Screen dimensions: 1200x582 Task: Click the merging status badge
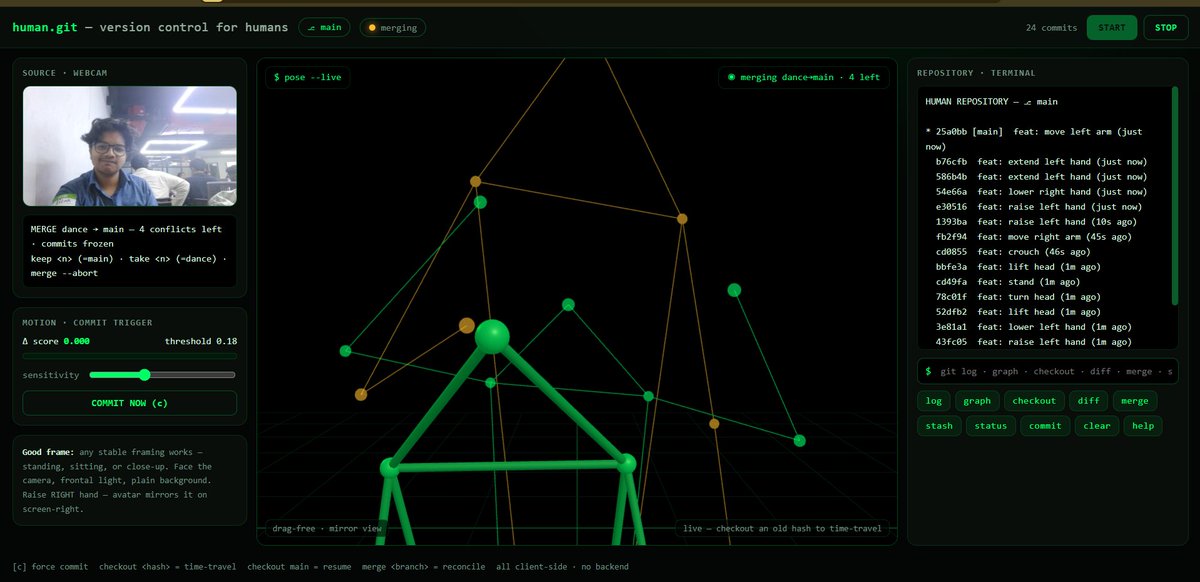click(392, 27)
